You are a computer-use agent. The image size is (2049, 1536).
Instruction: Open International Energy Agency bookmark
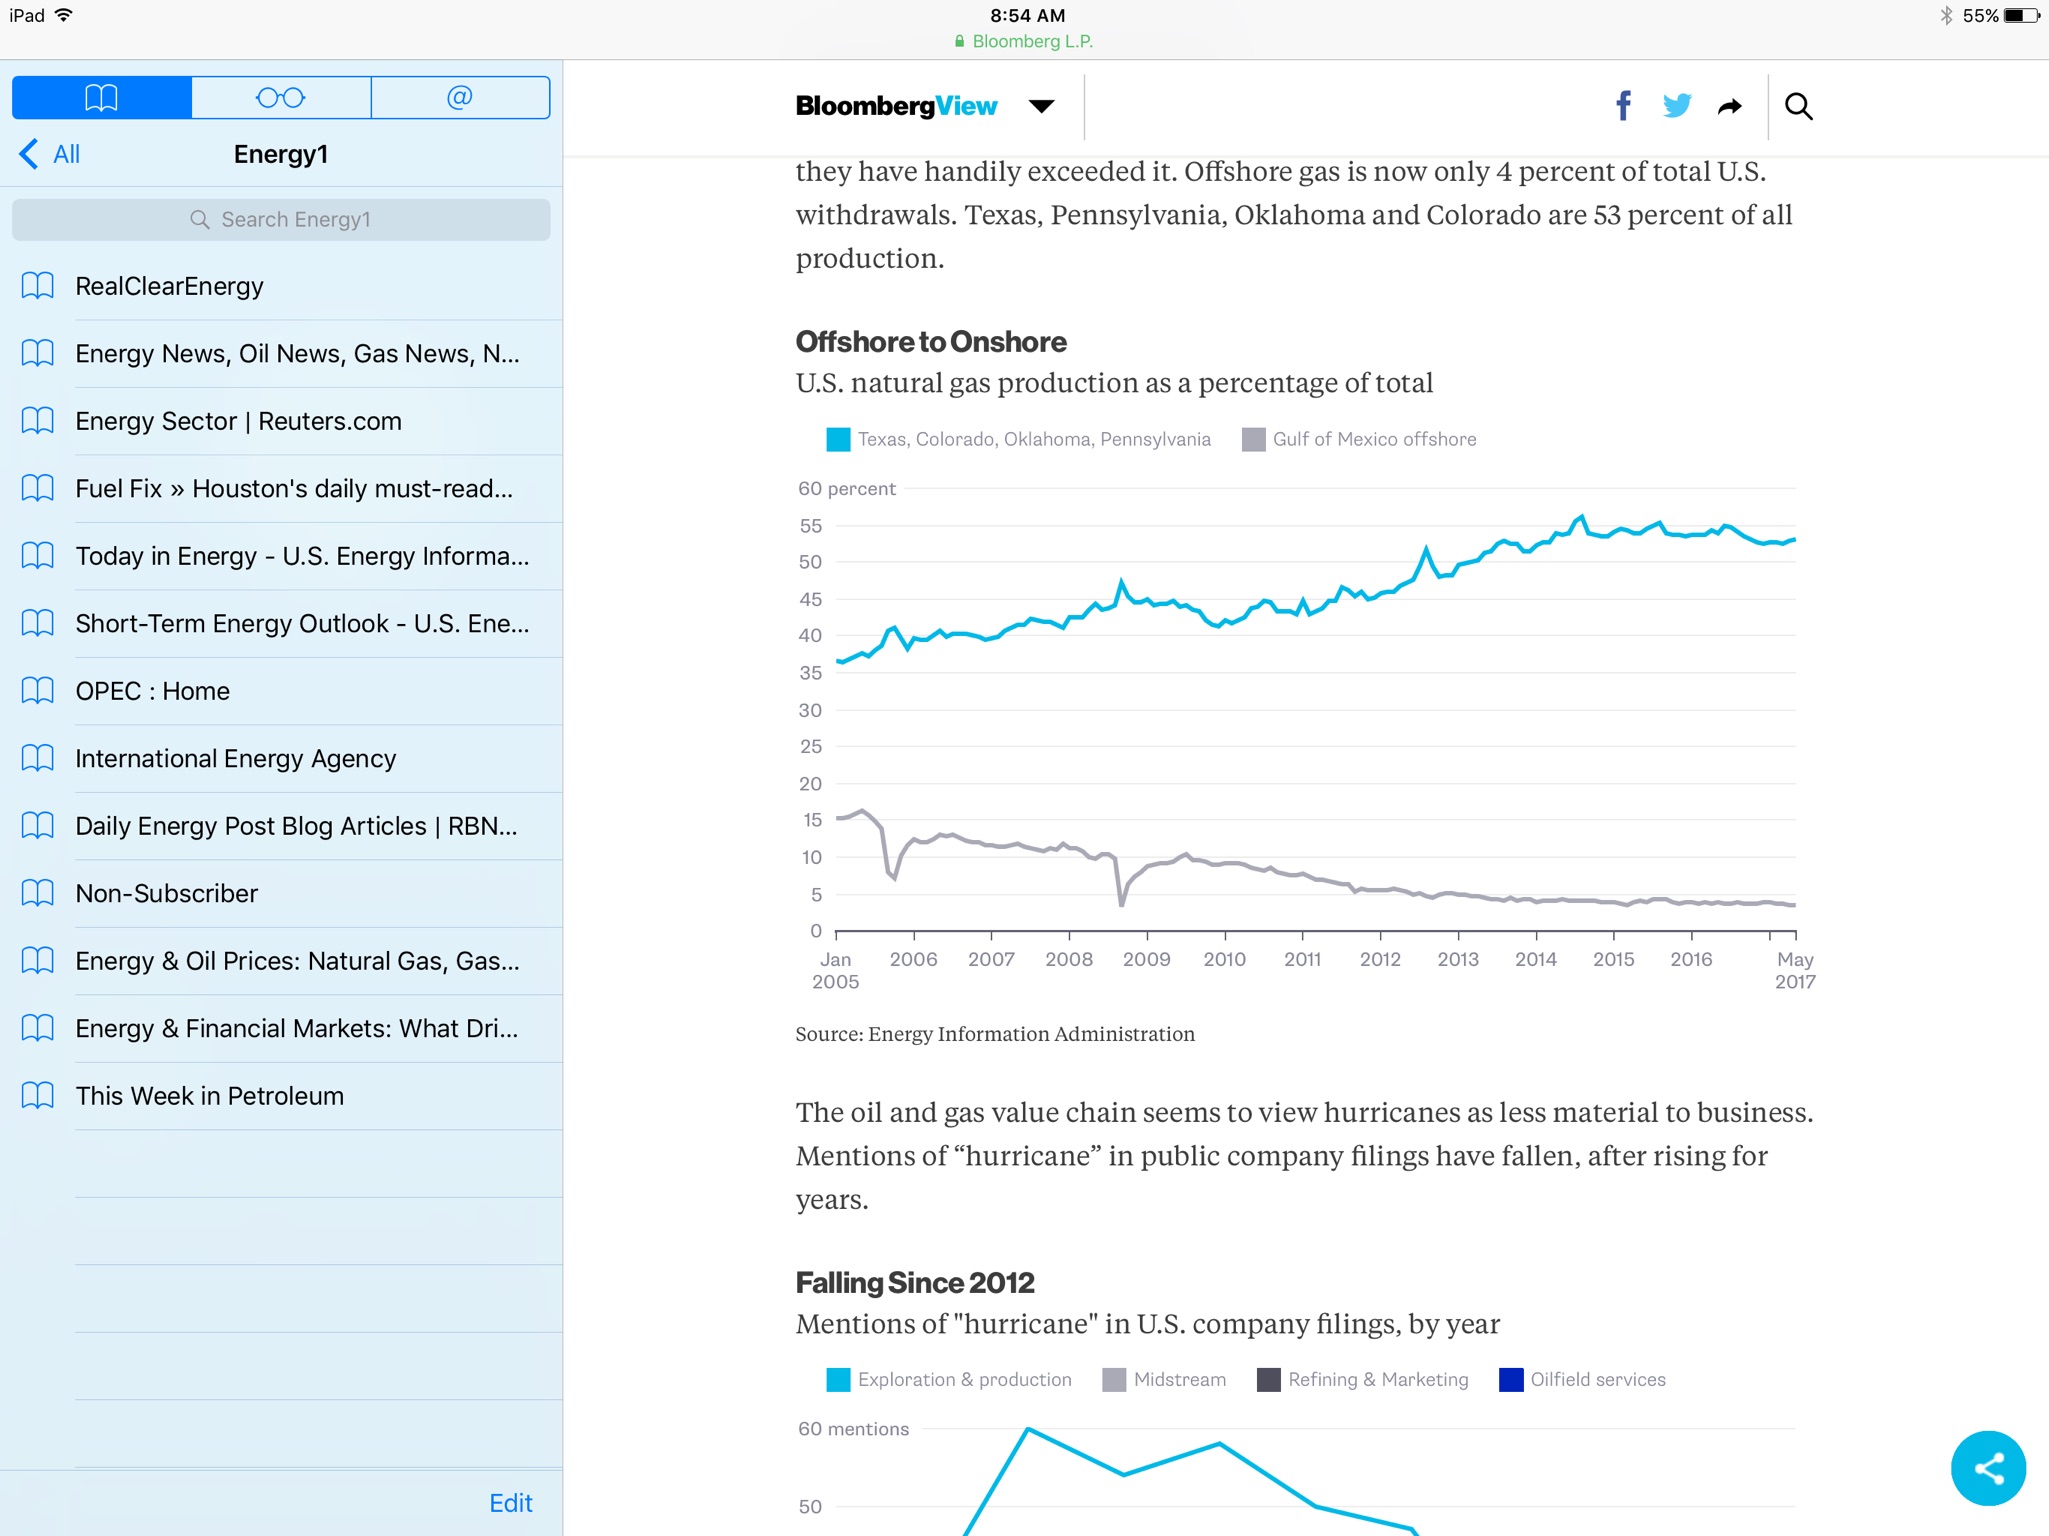(x=235, y=758)
